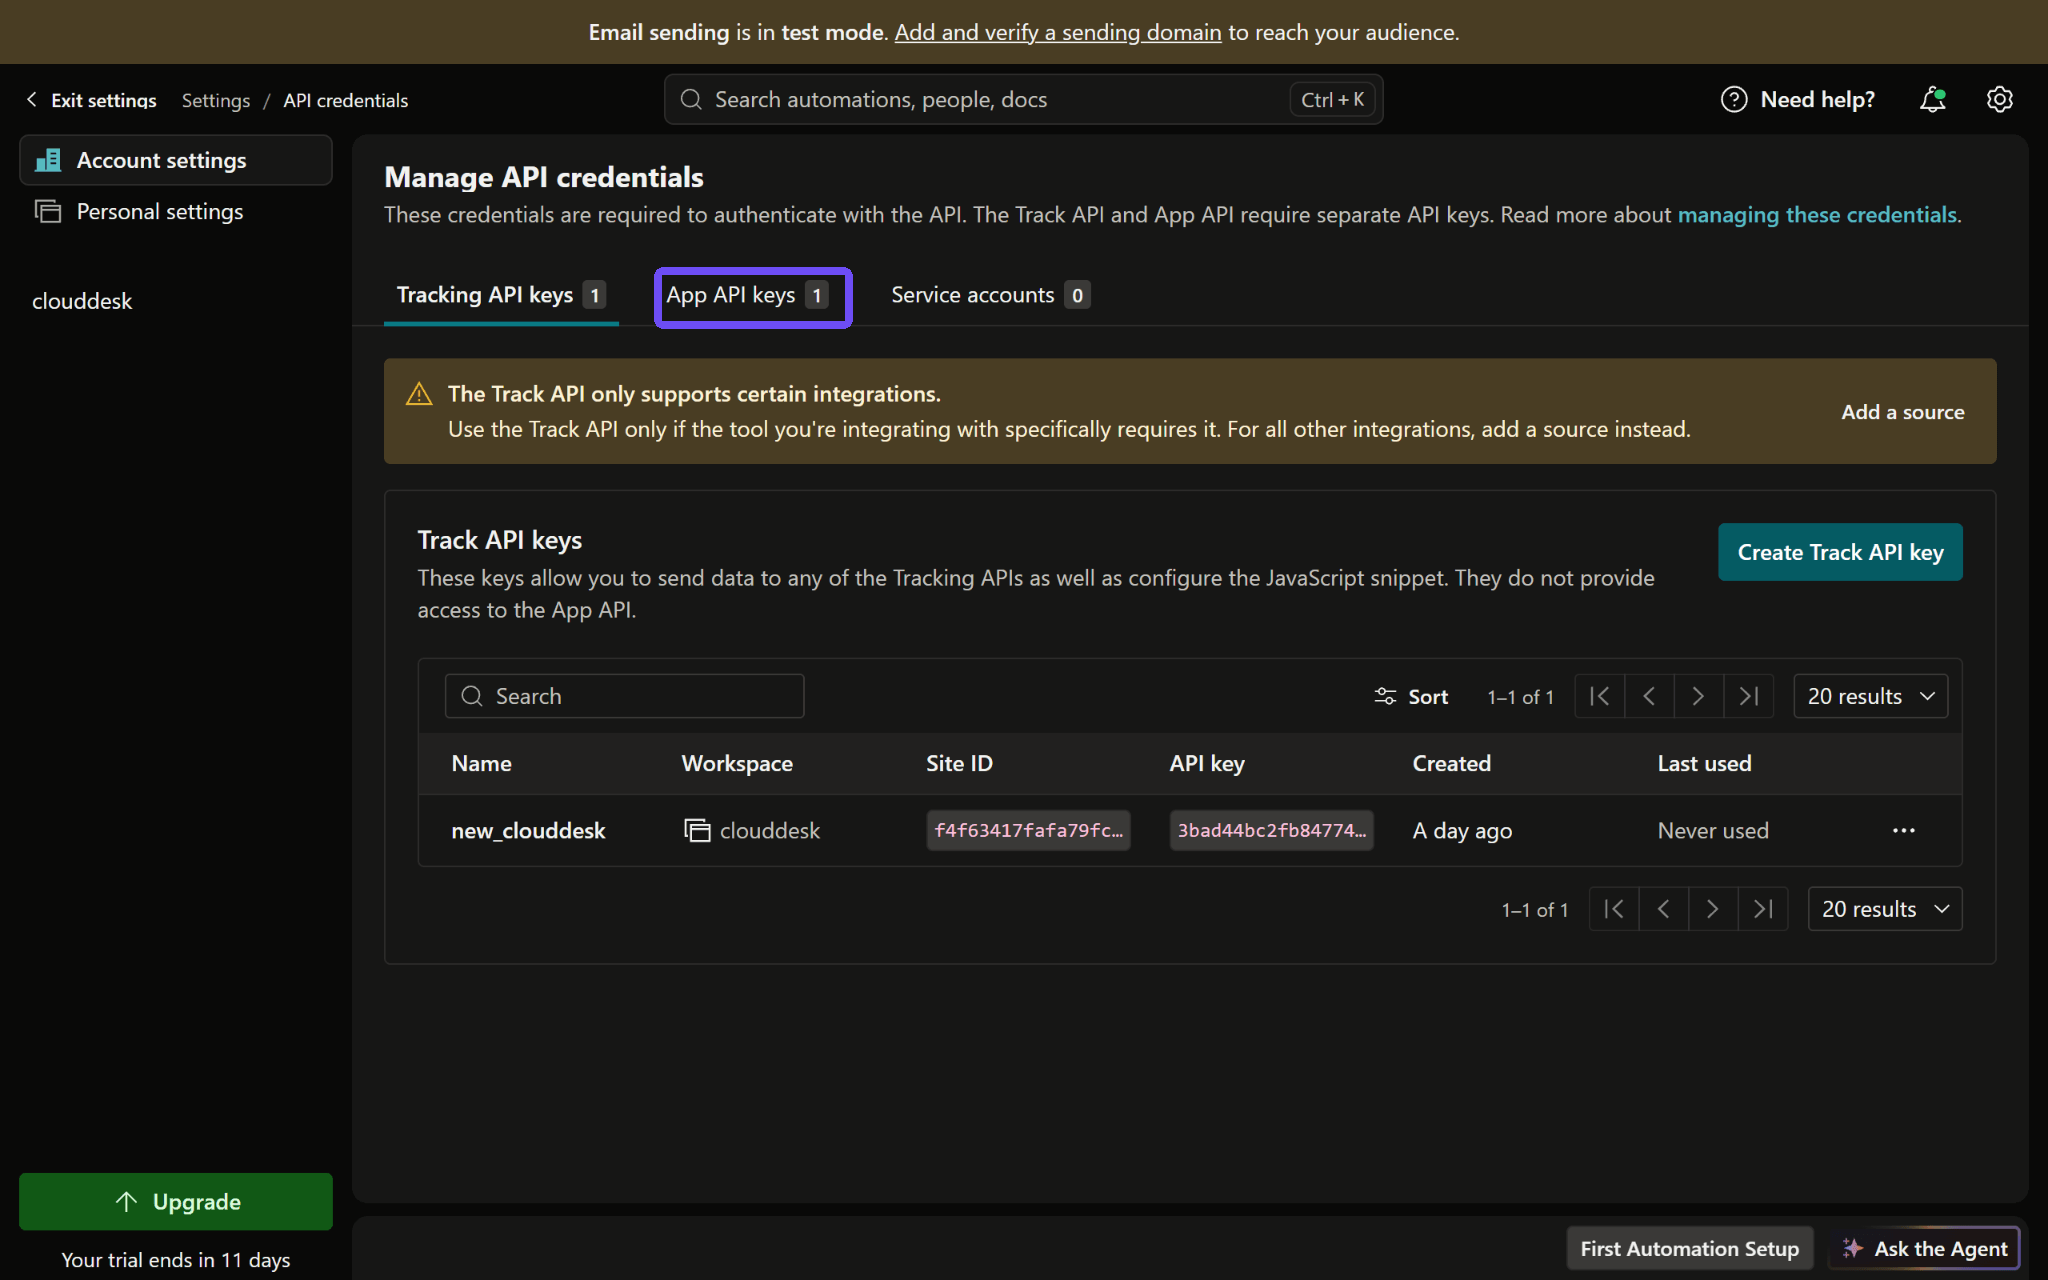Copy the Site ID f4f63417fafa79fc value
The width and height of the screenshot is (2048, 1280).
click(x=1028, y=830)
